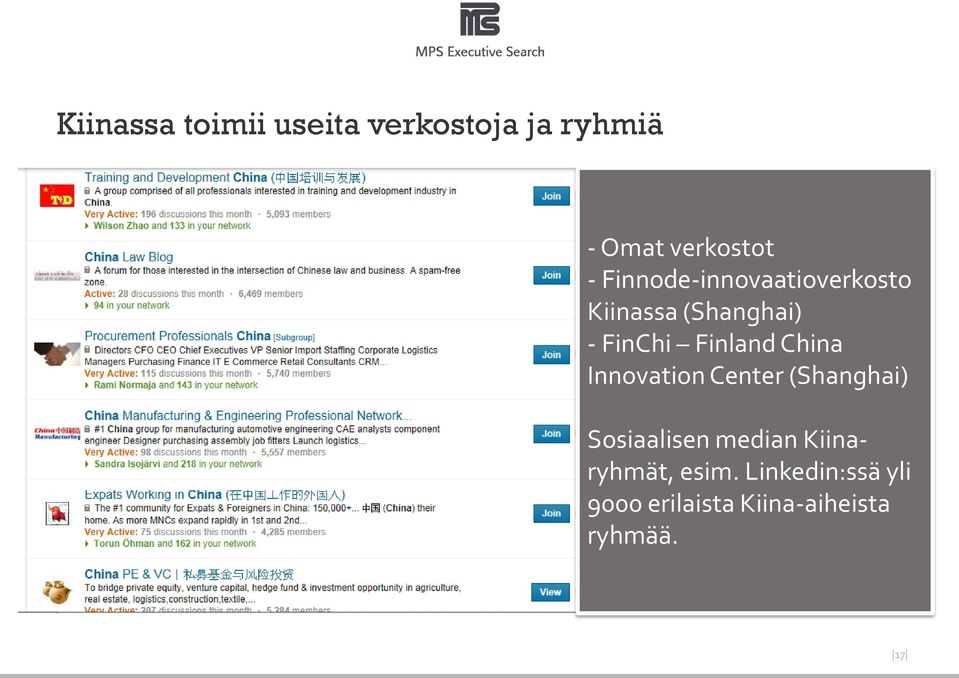Expand the Sandra Isojärvi network connections arrow
The image size is (959, 678).
pyautogui.click(x=87, y=465)
